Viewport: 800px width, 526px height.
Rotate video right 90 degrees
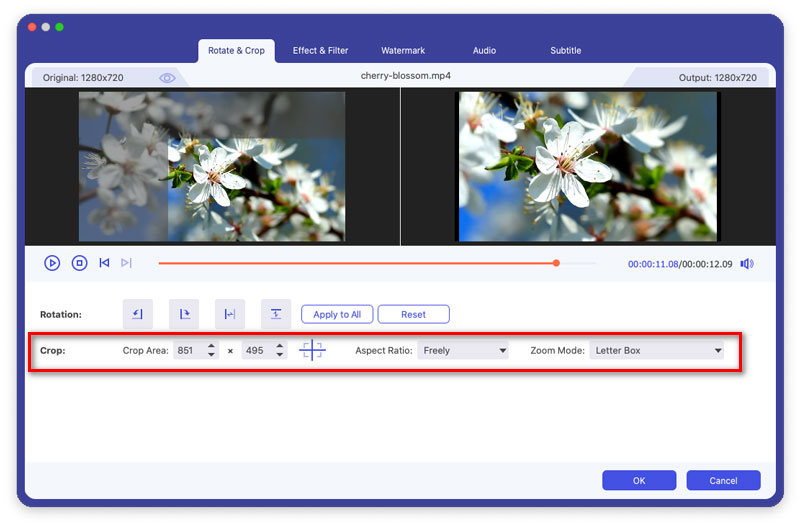pos(184,314)
